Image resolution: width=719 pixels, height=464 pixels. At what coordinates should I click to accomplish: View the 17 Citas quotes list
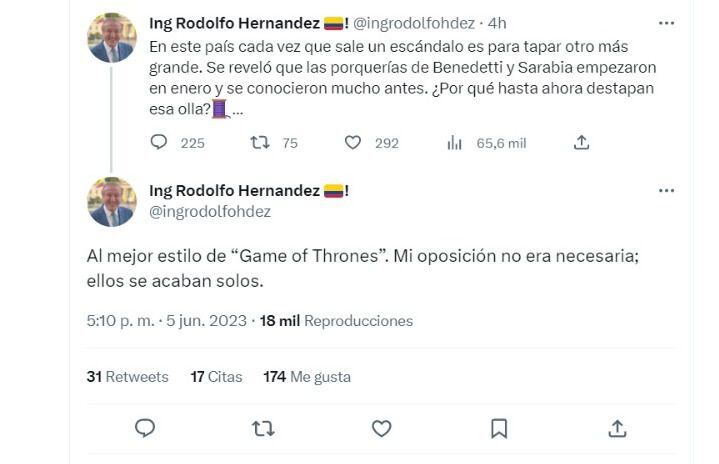coord(216,377)
